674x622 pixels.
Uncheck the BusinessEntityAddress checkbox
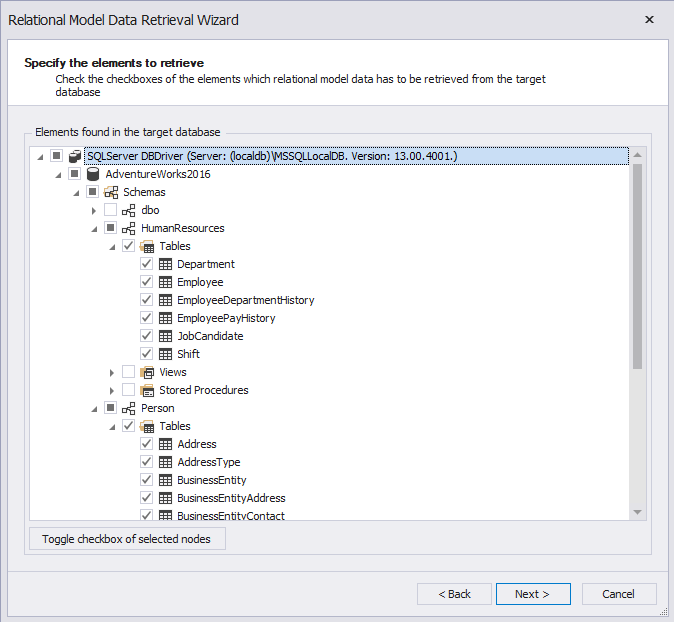click(146, 497)
